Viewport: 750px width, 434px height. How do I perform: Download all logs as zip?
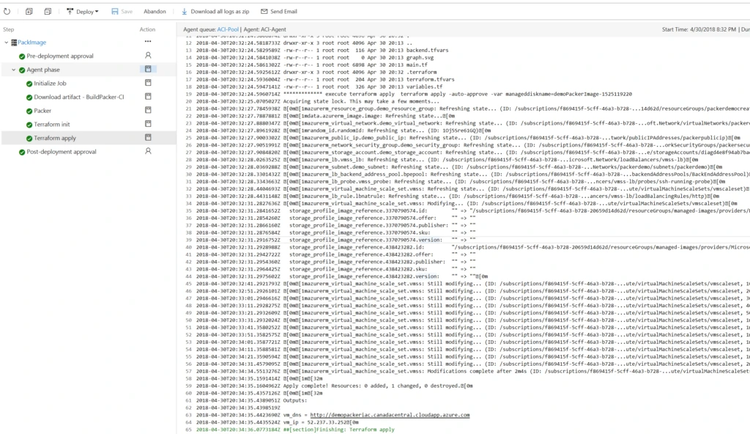[x=215, y=11]
